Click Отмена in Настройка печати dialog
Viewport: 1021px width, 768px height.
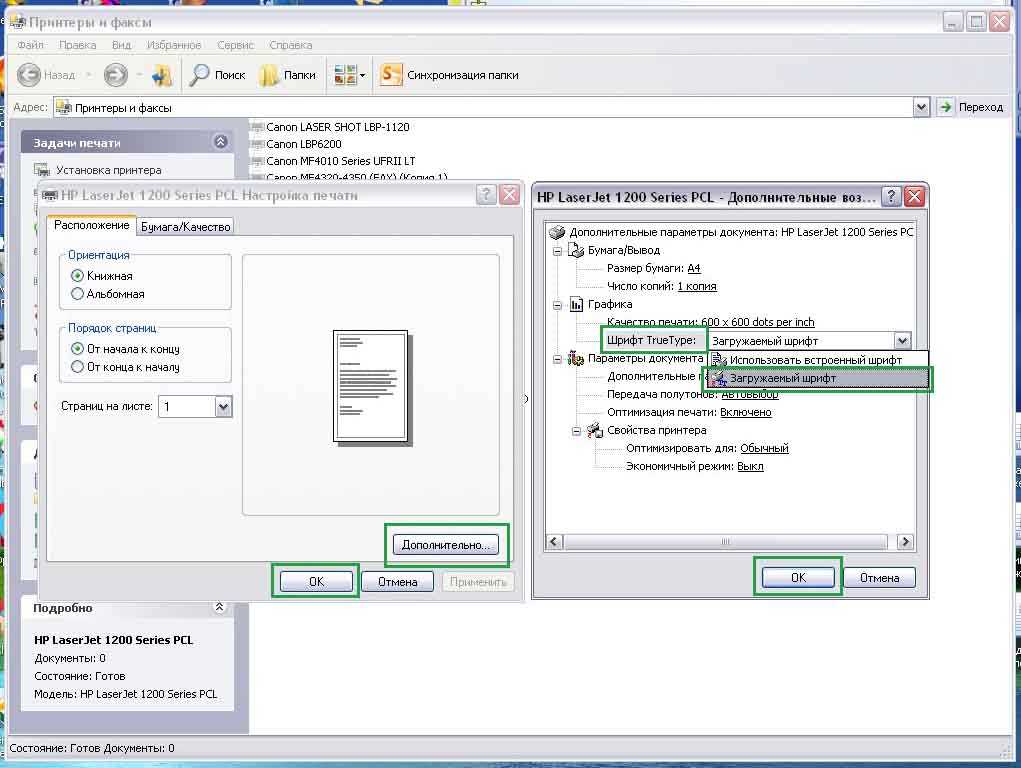click(397, 581)
